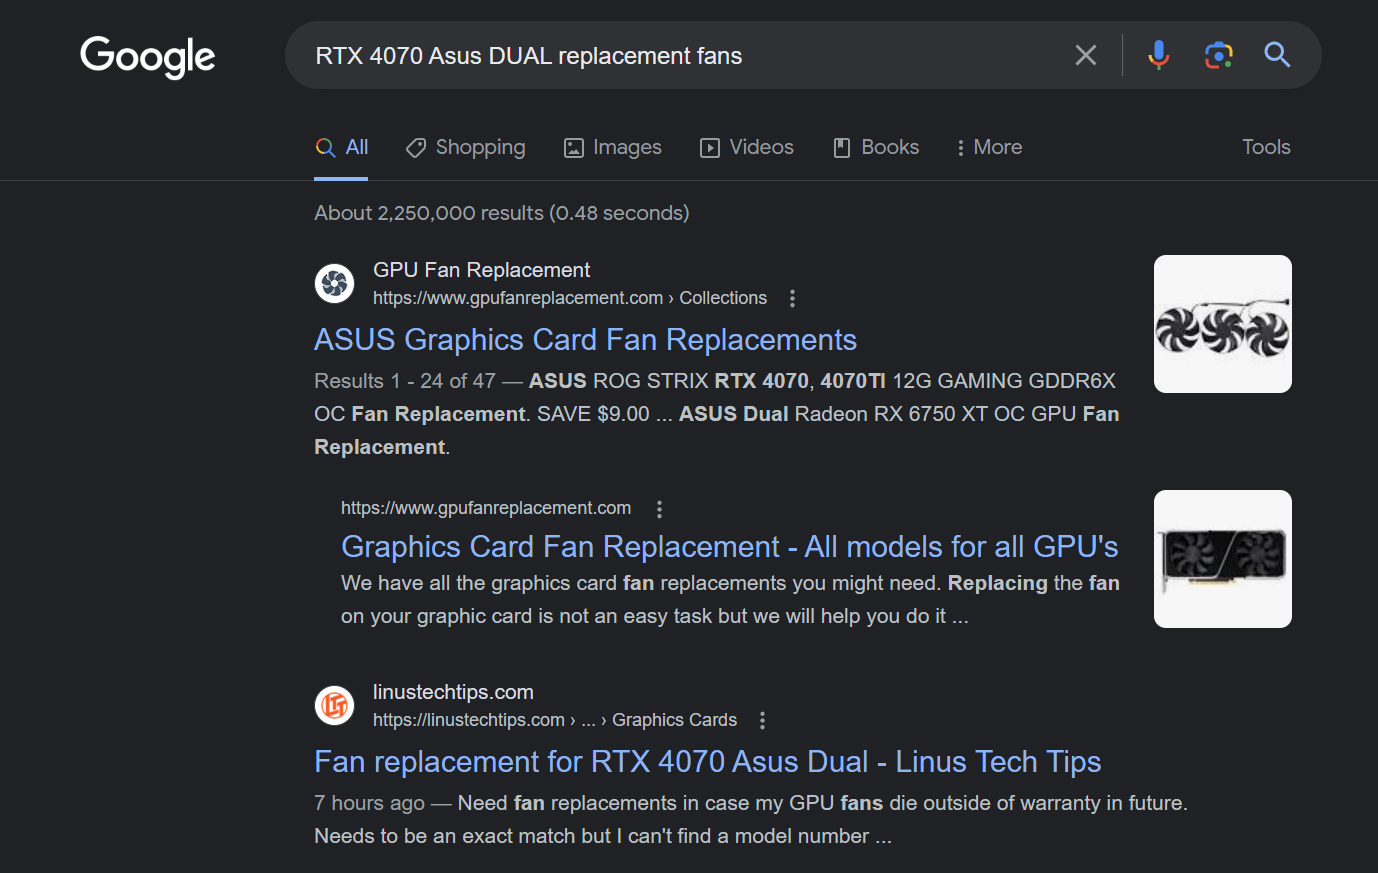Click the linustechtips.com site favicon
The image size is (1378, 873).
pyautogui.click(x=334, y=705)
